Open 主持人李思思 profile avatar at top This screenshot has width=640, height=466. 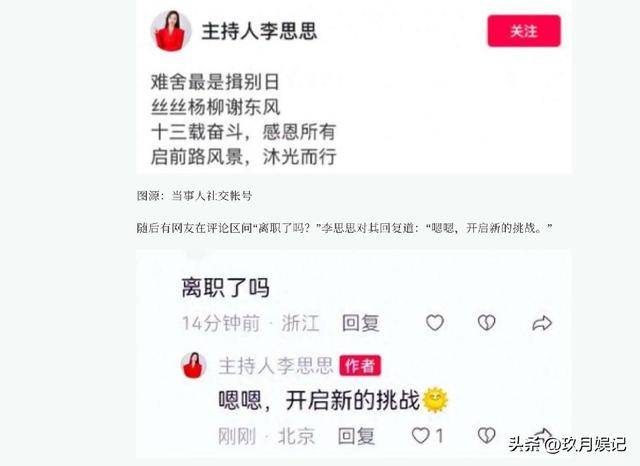point(171,31)
